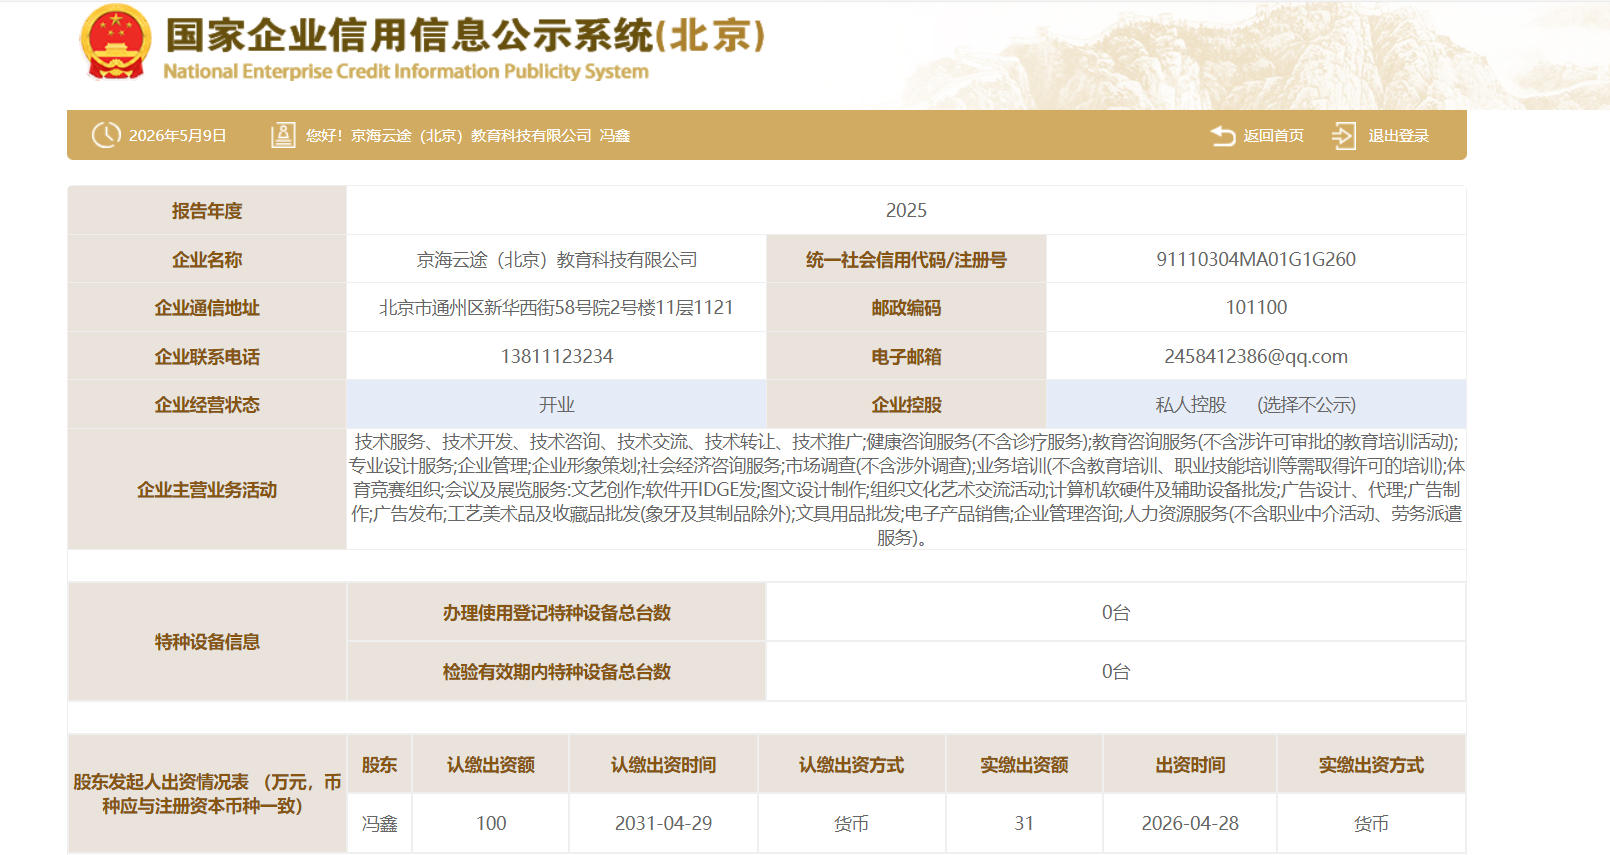
Task: Click the 电子邮箱 label cell
Action: (906, 357)
